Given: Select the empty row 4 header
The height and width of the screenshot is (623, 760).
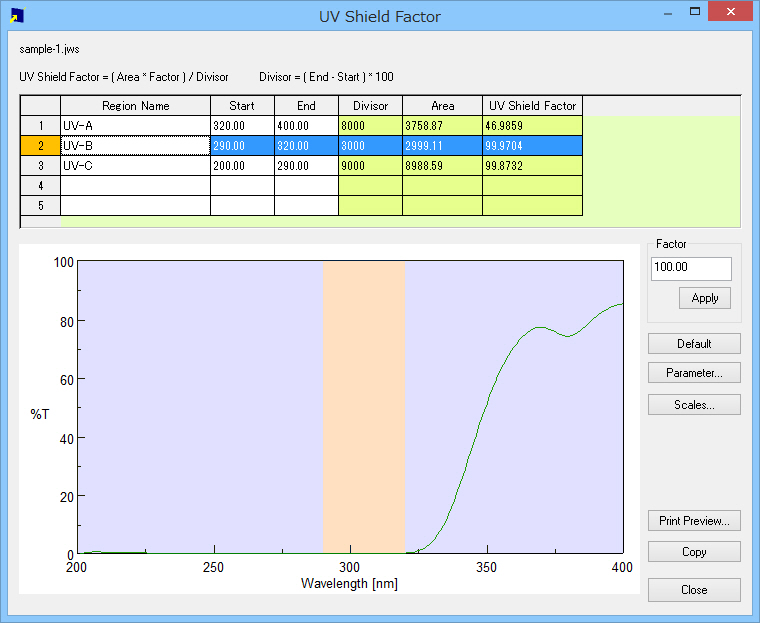Looking at the screenshot, I should [41, 186].
